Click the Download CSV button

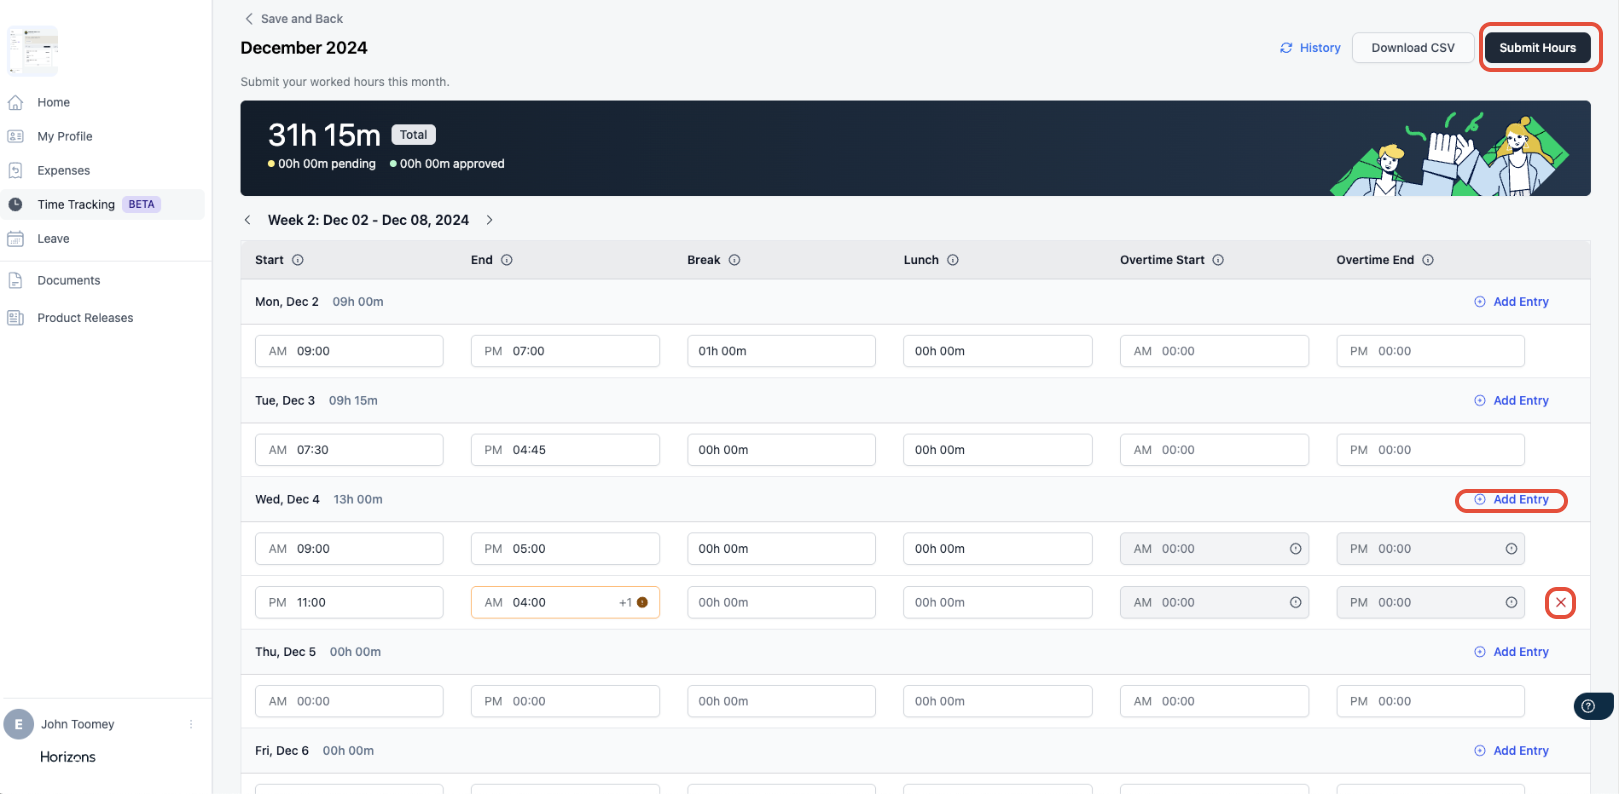(1413, 48)
